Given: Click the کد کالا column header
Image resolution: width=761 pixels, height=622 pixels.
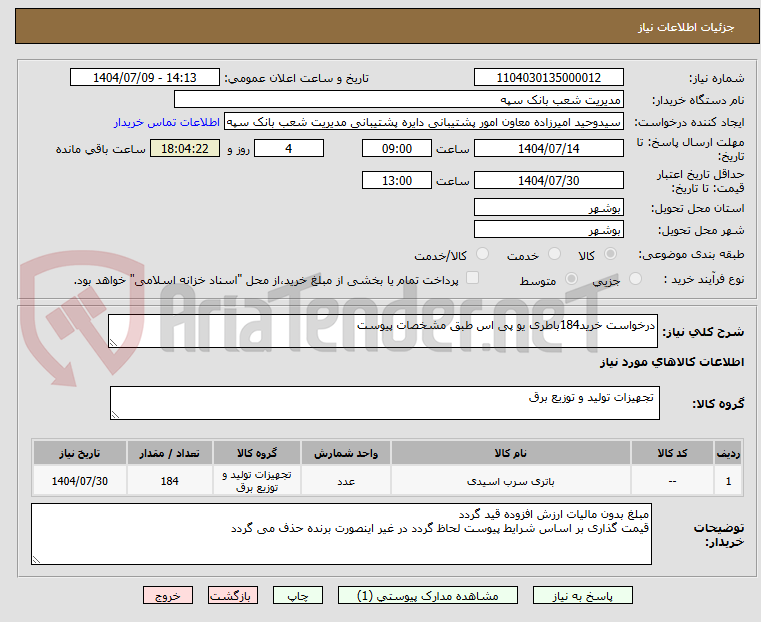Looking at the screenshot, I should pyautogui.click(x=672, y=453).
